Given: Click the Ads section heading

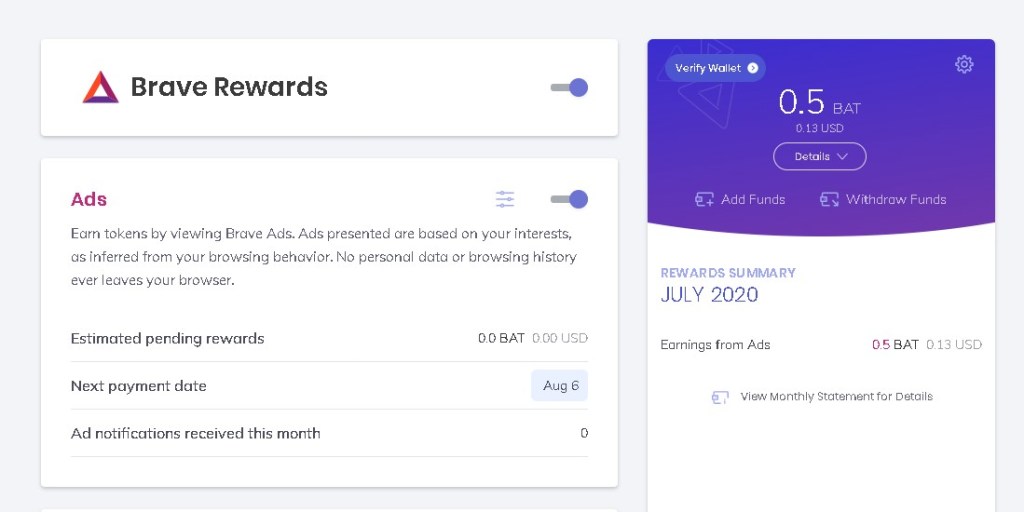Looking at the screenshot, I should click(x=89, y=200).
